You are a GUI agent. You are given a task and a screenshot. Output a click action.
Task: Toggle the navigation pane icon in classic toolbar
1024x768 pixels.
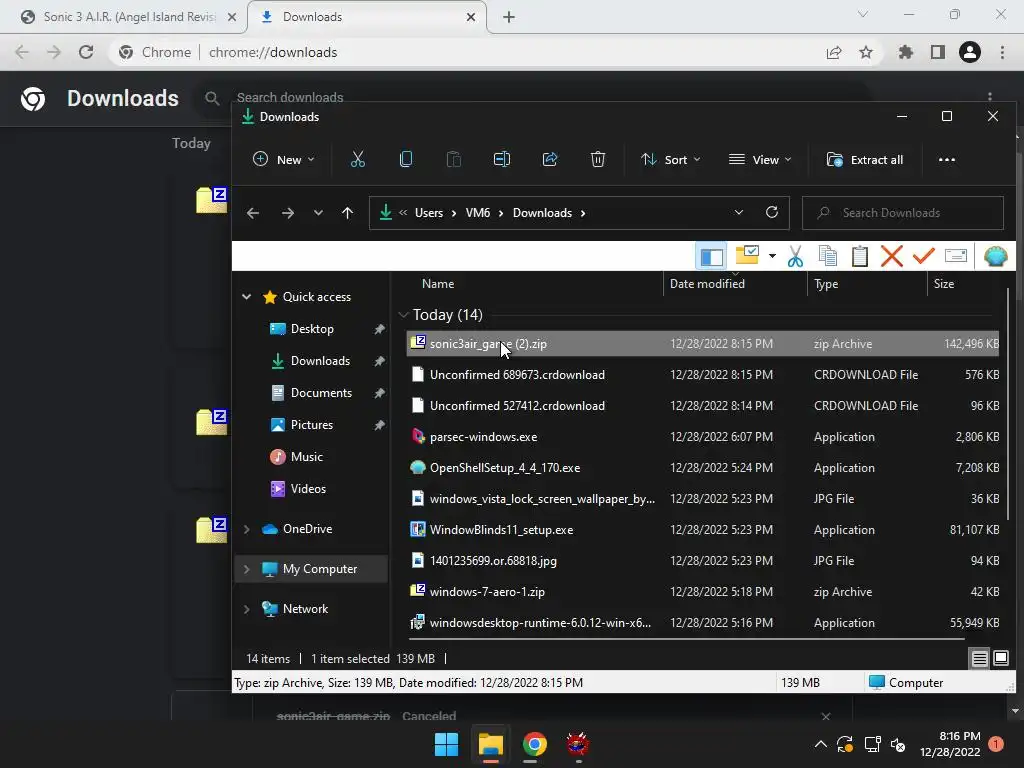point(711,257)
